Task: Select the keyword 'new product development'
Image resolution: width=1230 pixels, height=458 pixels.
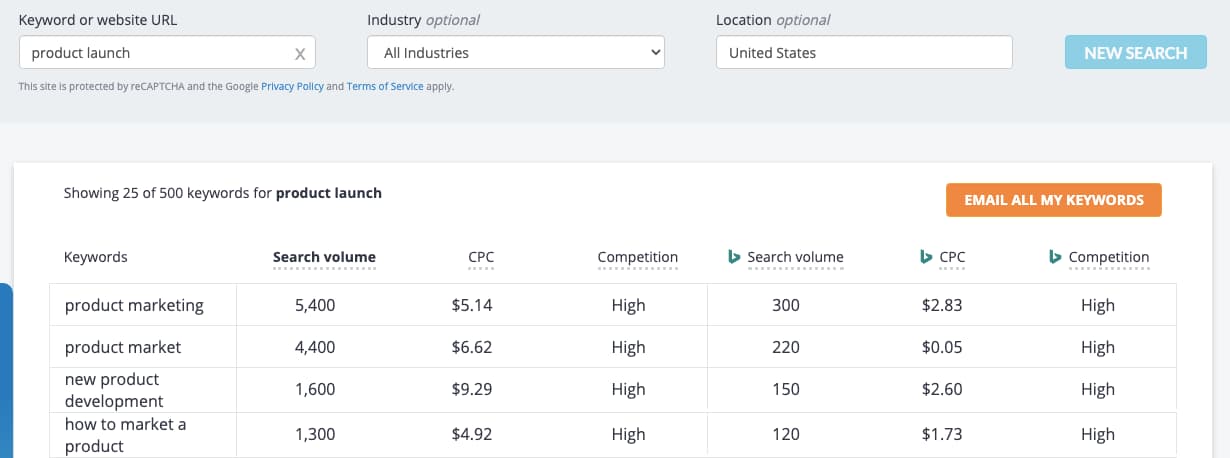Action: (x=114, y=390)
